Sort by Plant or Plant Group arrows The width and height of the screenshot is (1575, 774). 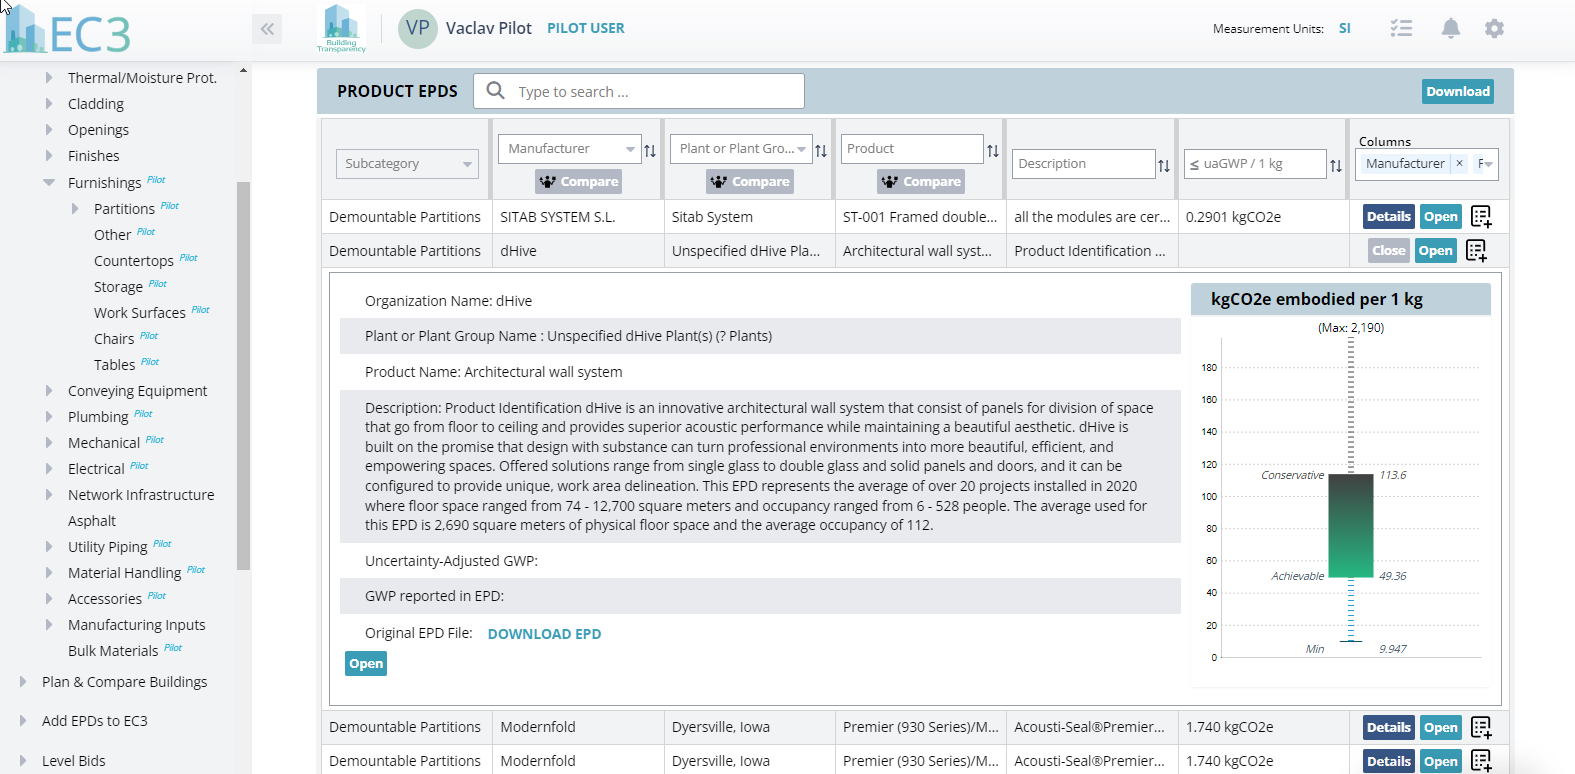pyautogui.click(x=821, y=151)
